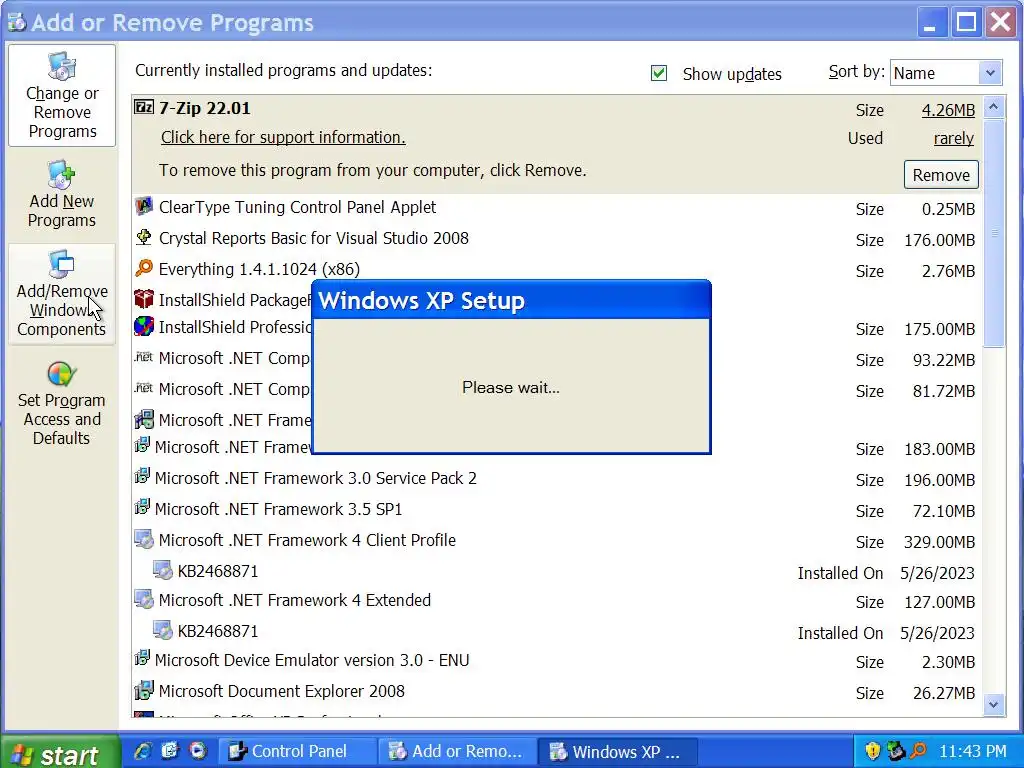
Task: Launch Internet Explorer from Quick Launch
Action: (x=142, y=751)
